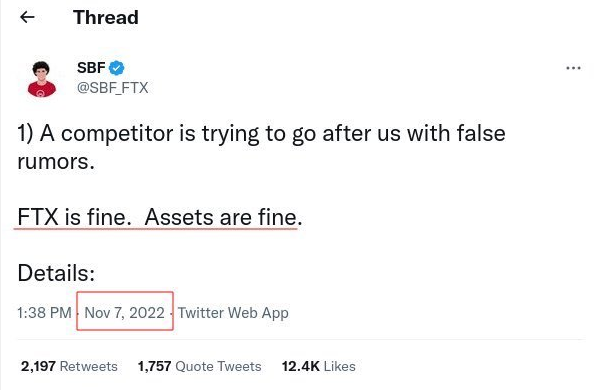605x390 pixels.
Task: Open the @SBF_FTX handle link
Action: pos(112,88)
